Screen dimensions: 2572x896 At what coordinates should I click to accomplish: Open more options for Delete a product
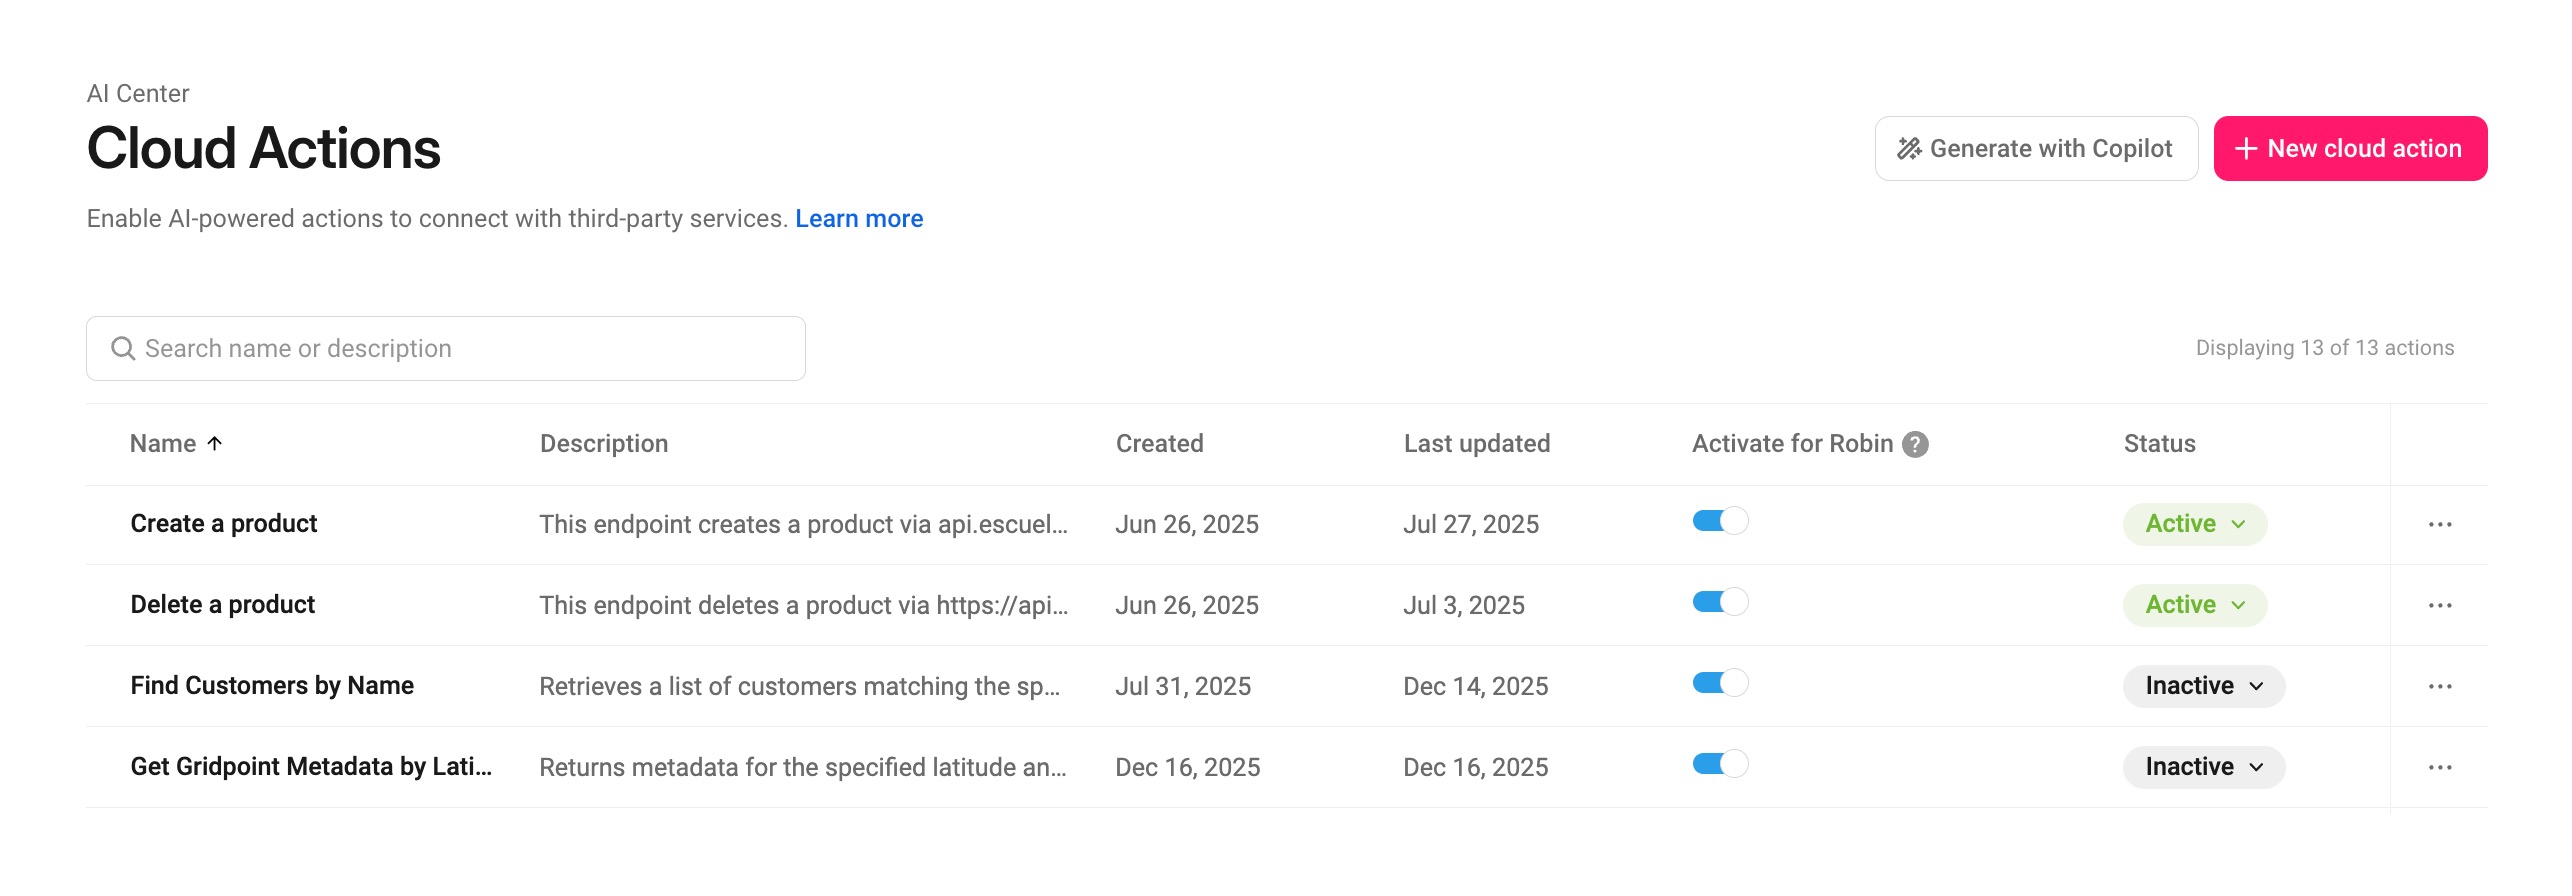pos(2440,606)
